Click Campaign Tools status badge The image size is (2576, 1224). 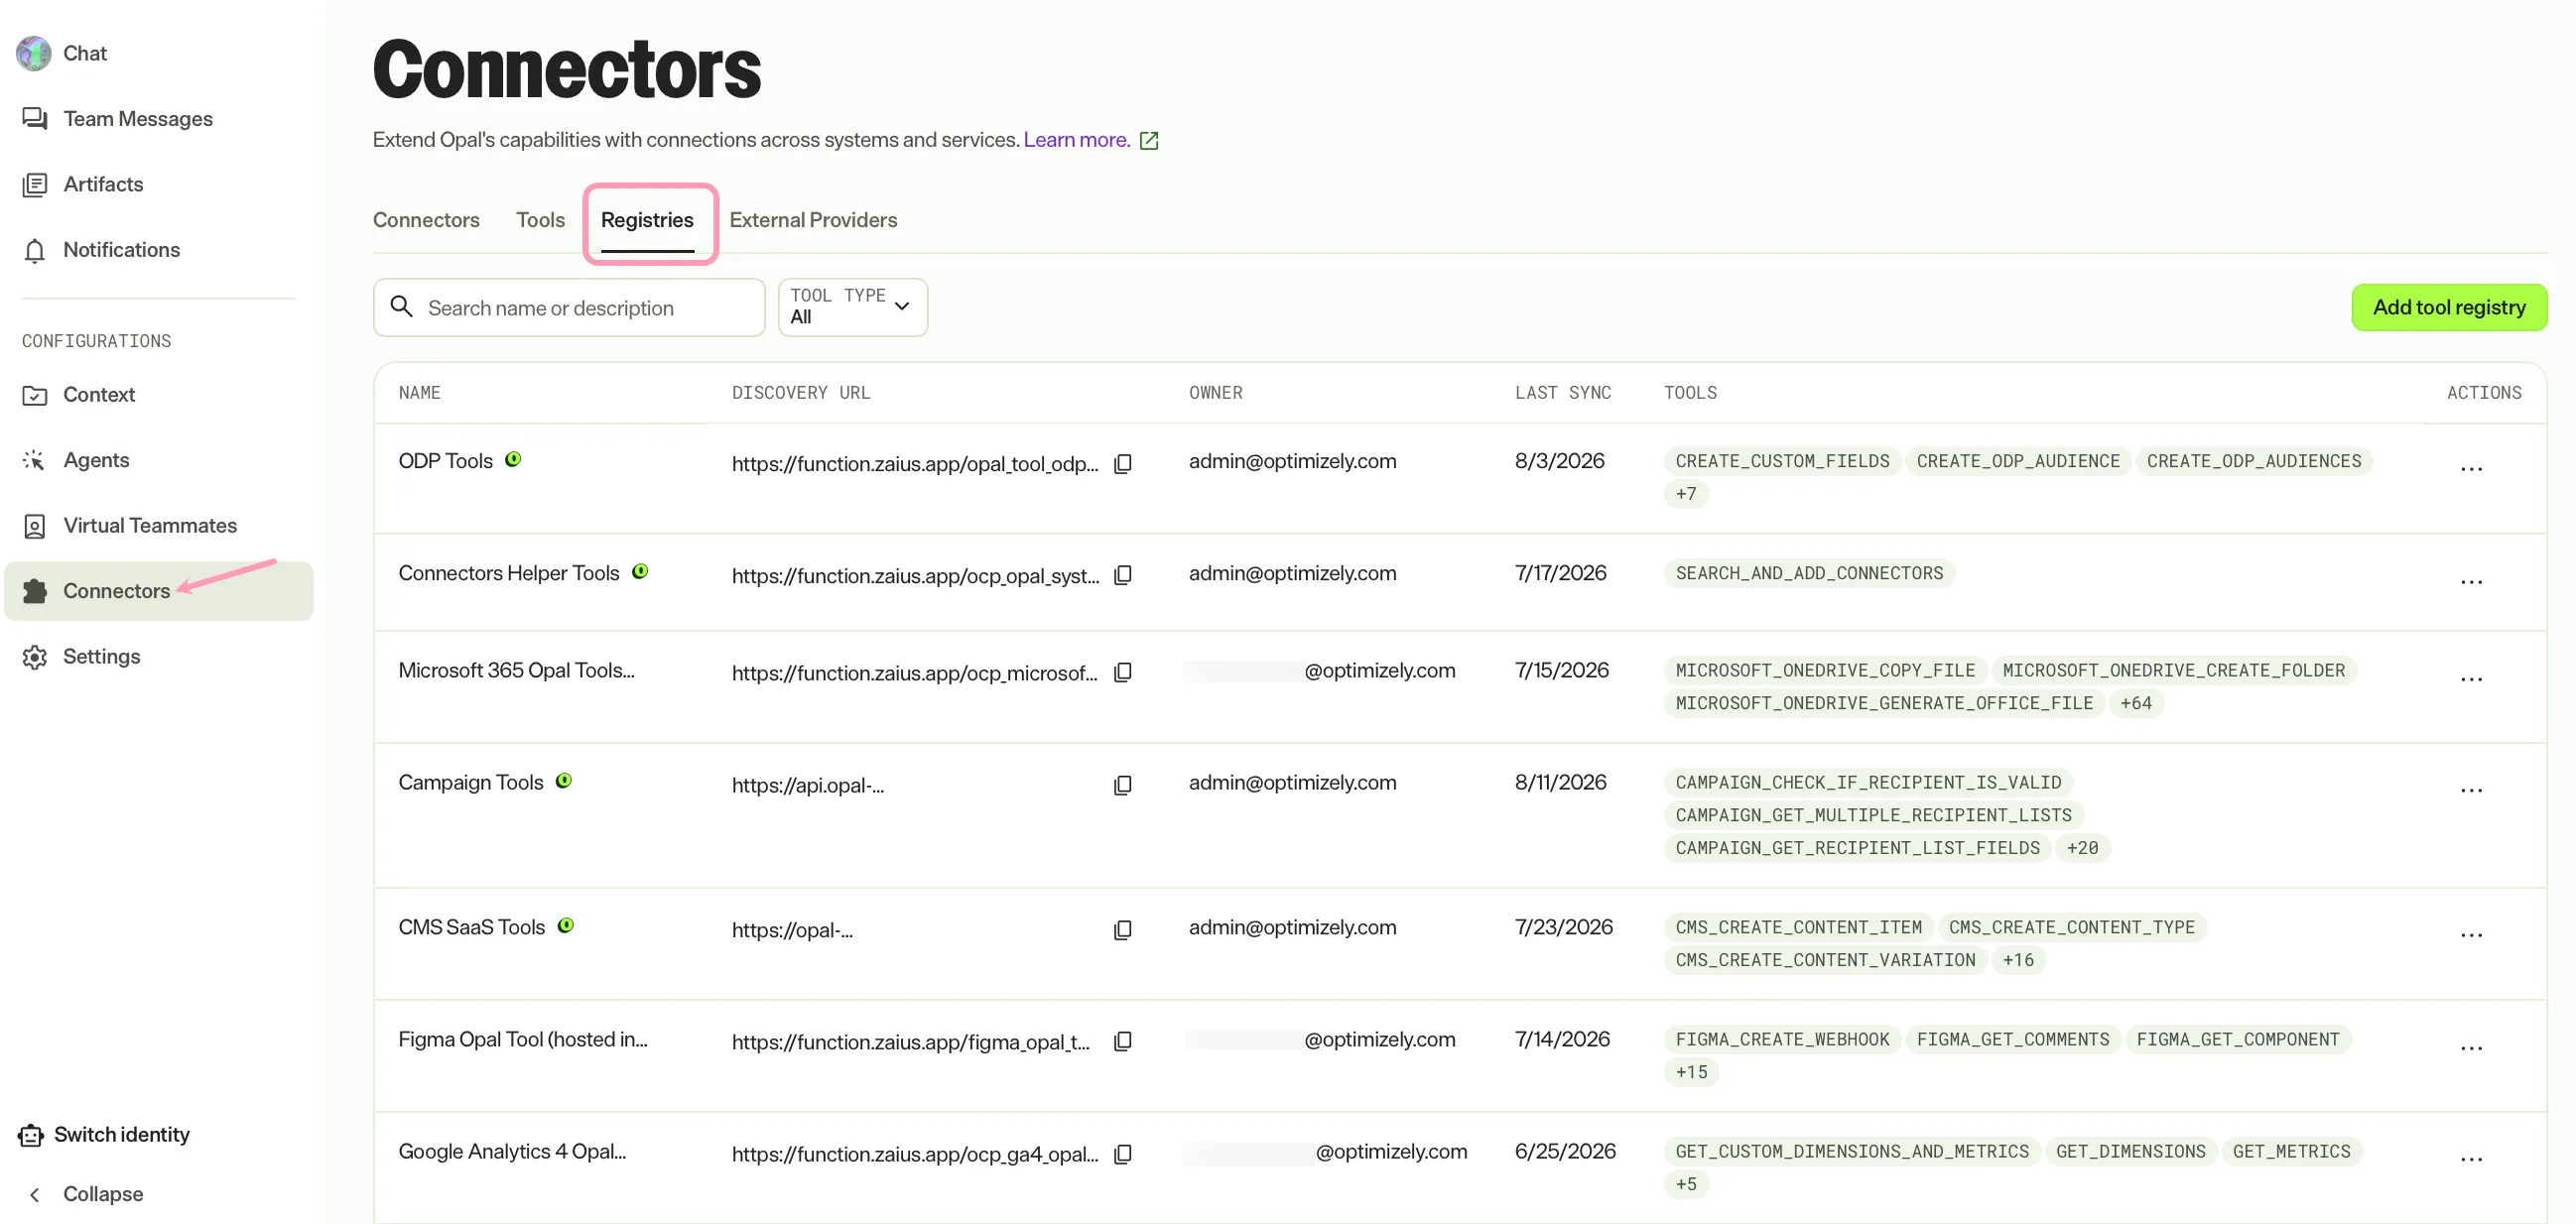click(564, 780)
